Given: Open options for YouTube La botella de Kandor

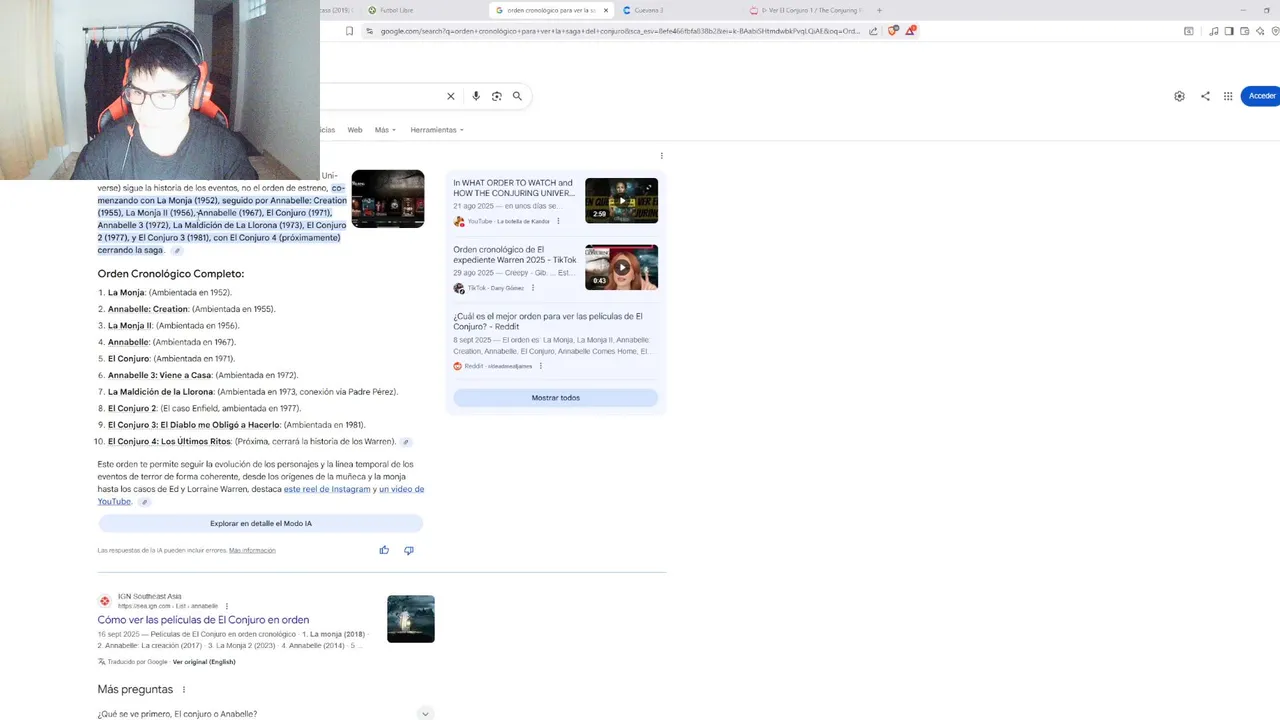Looking at the screenshot, I should pyautogui.click(x=558, y=221).
